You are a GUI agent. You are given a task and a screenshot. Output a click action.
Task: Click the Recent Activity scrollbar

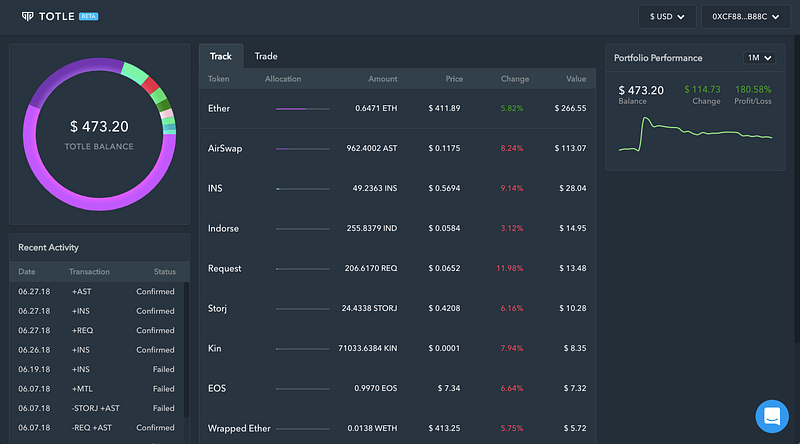point(186,350)
